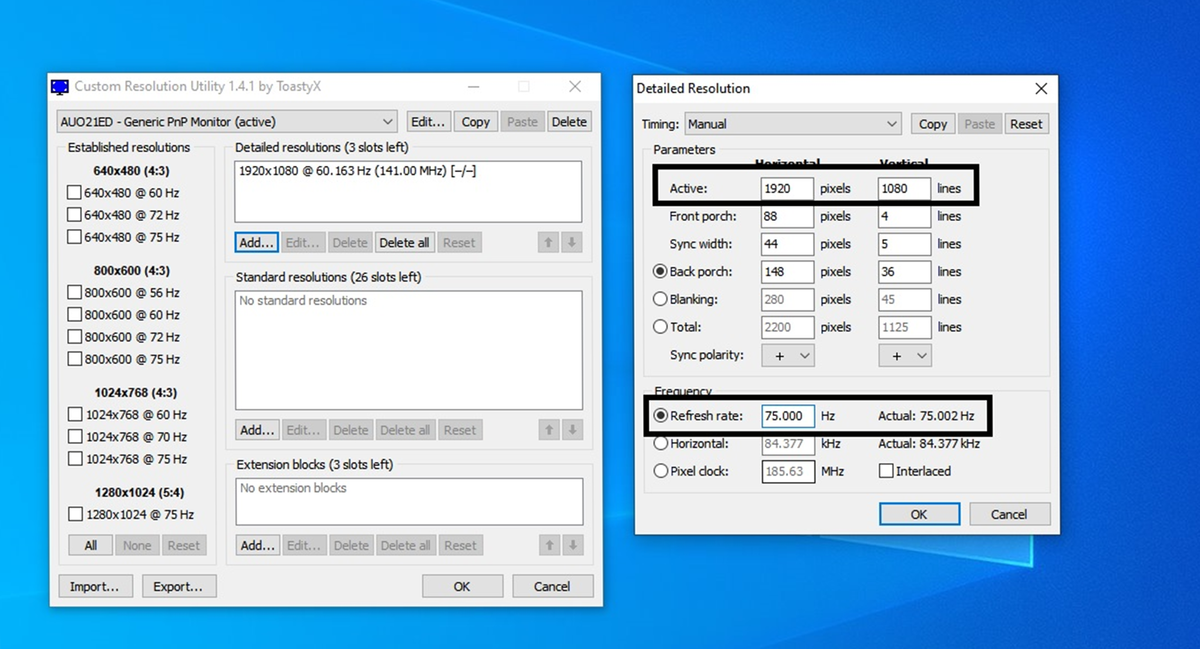This screenshot has height=649, width=1200.
Task: Focus the Active horizontal pixels field (1920)
Action: click(x=788, y=188)
